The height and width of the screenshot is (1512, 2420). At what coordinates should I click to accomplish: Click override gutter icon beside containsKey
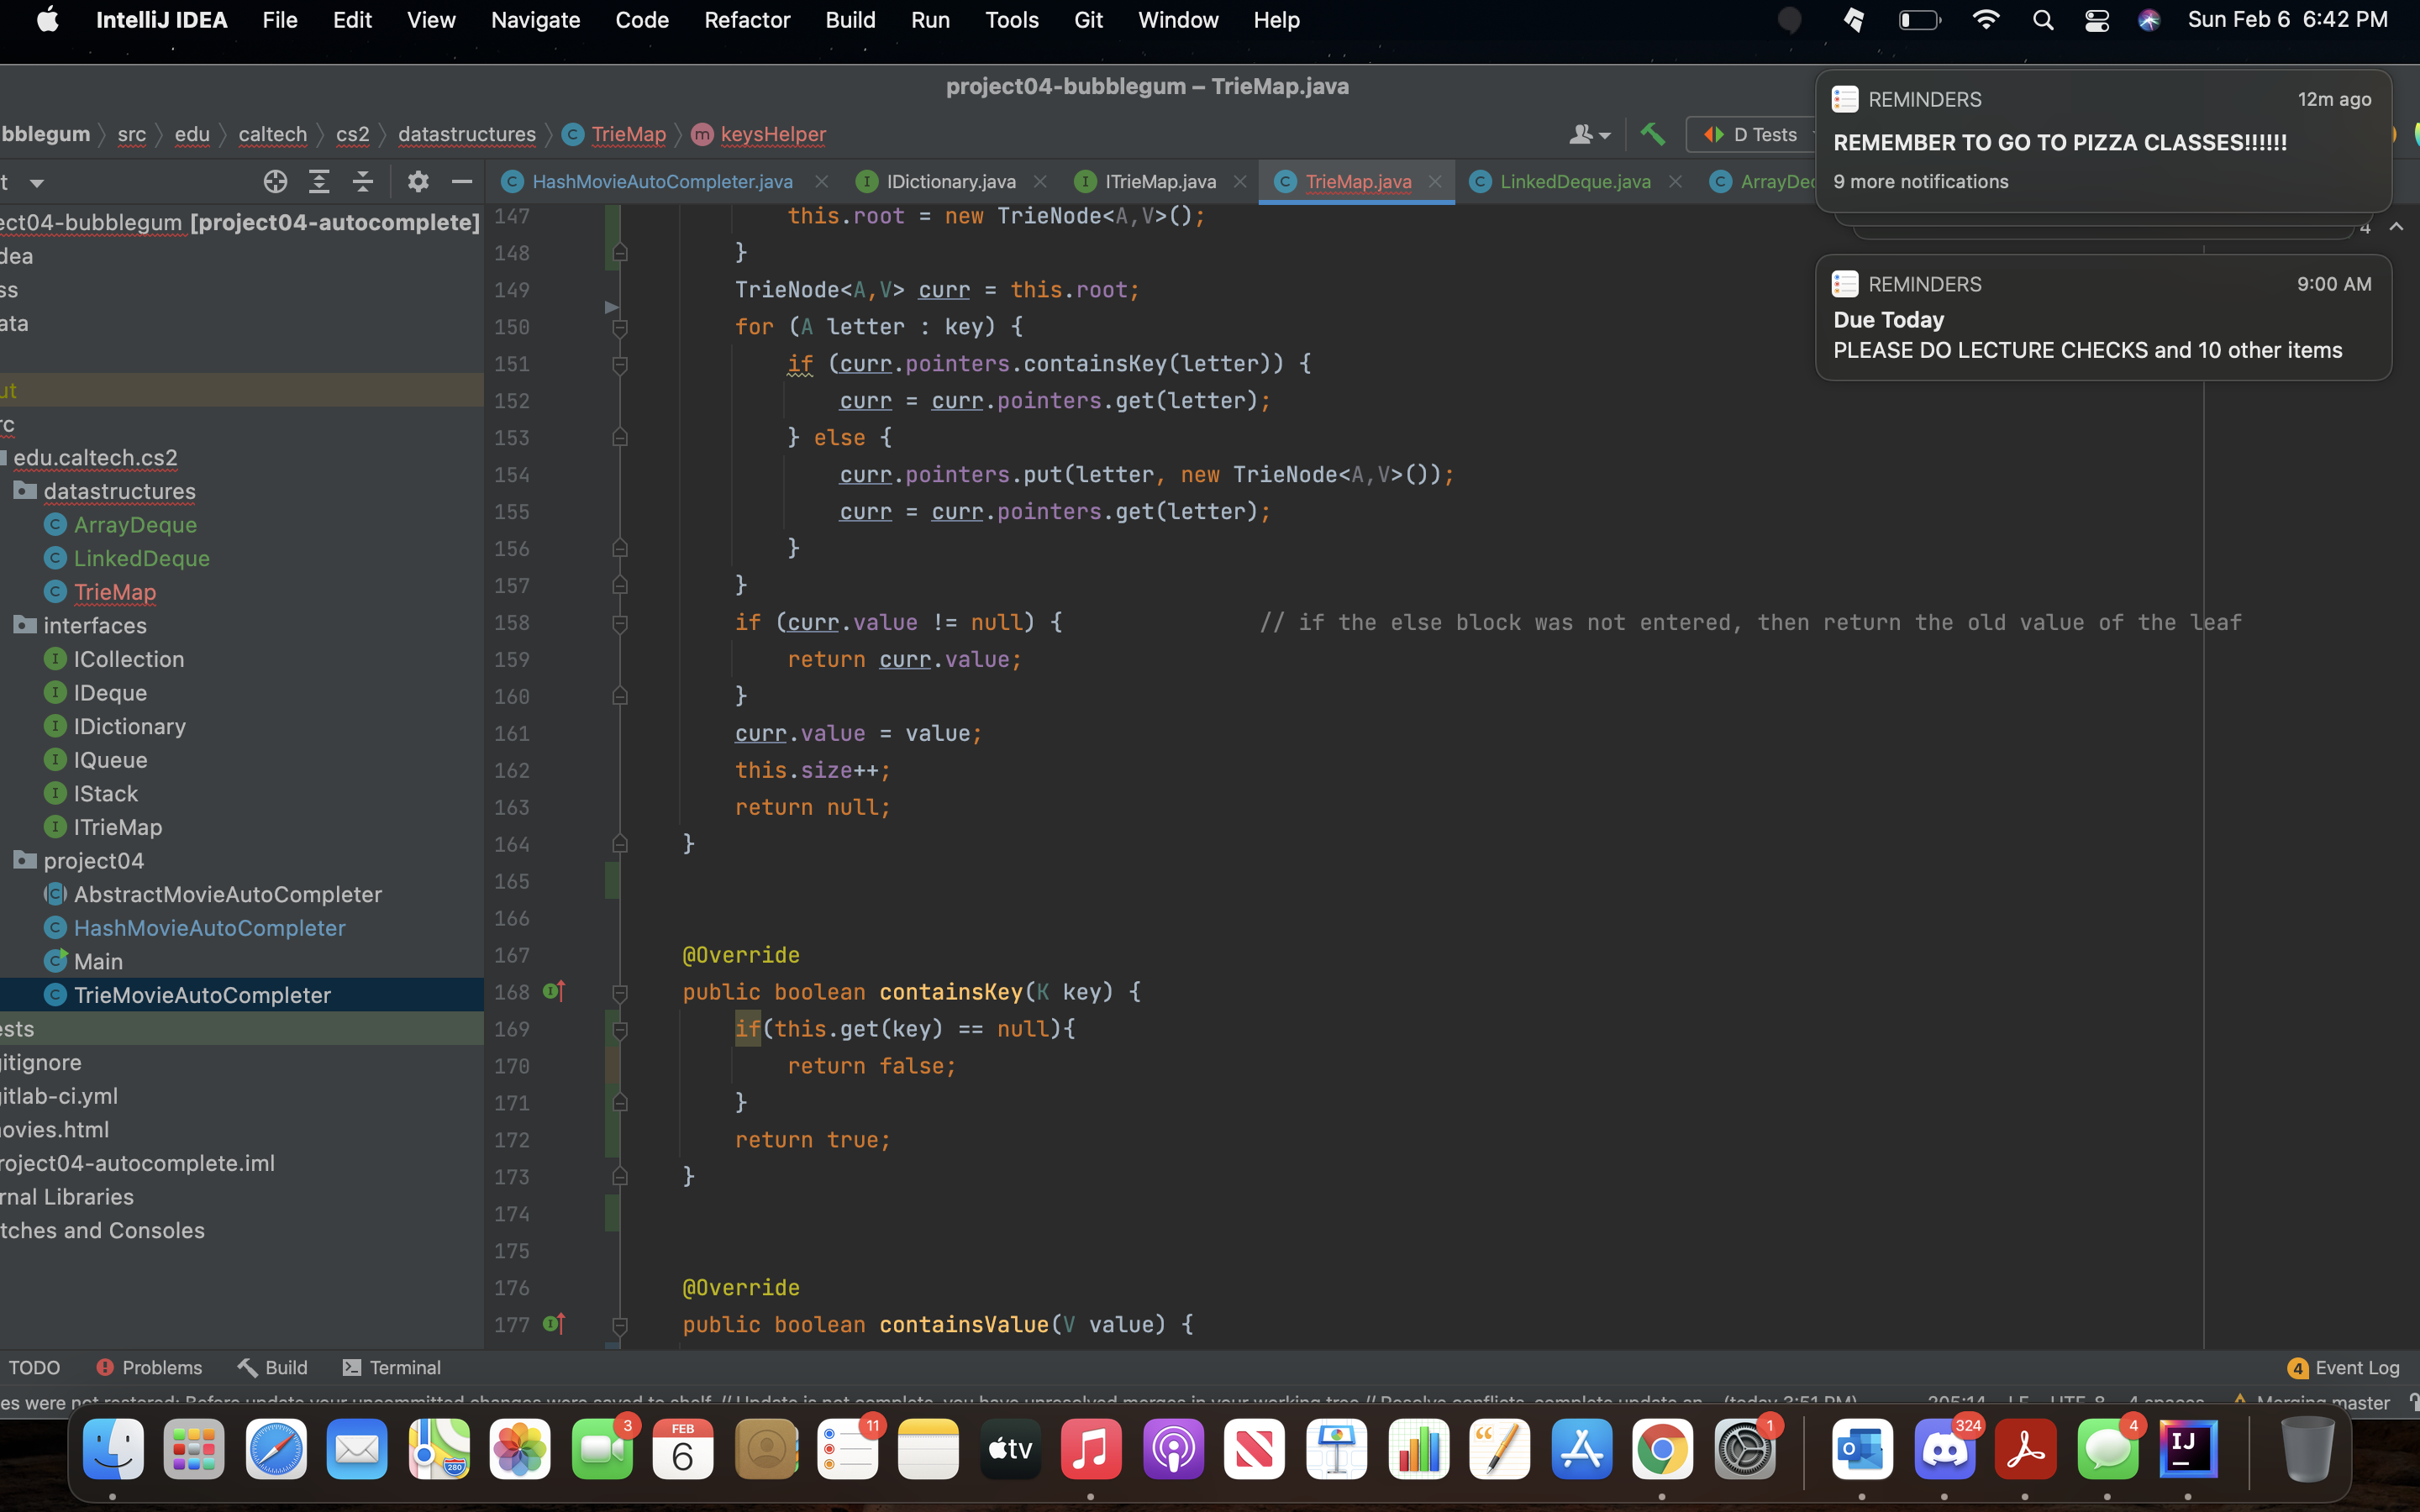pos(554,991)
